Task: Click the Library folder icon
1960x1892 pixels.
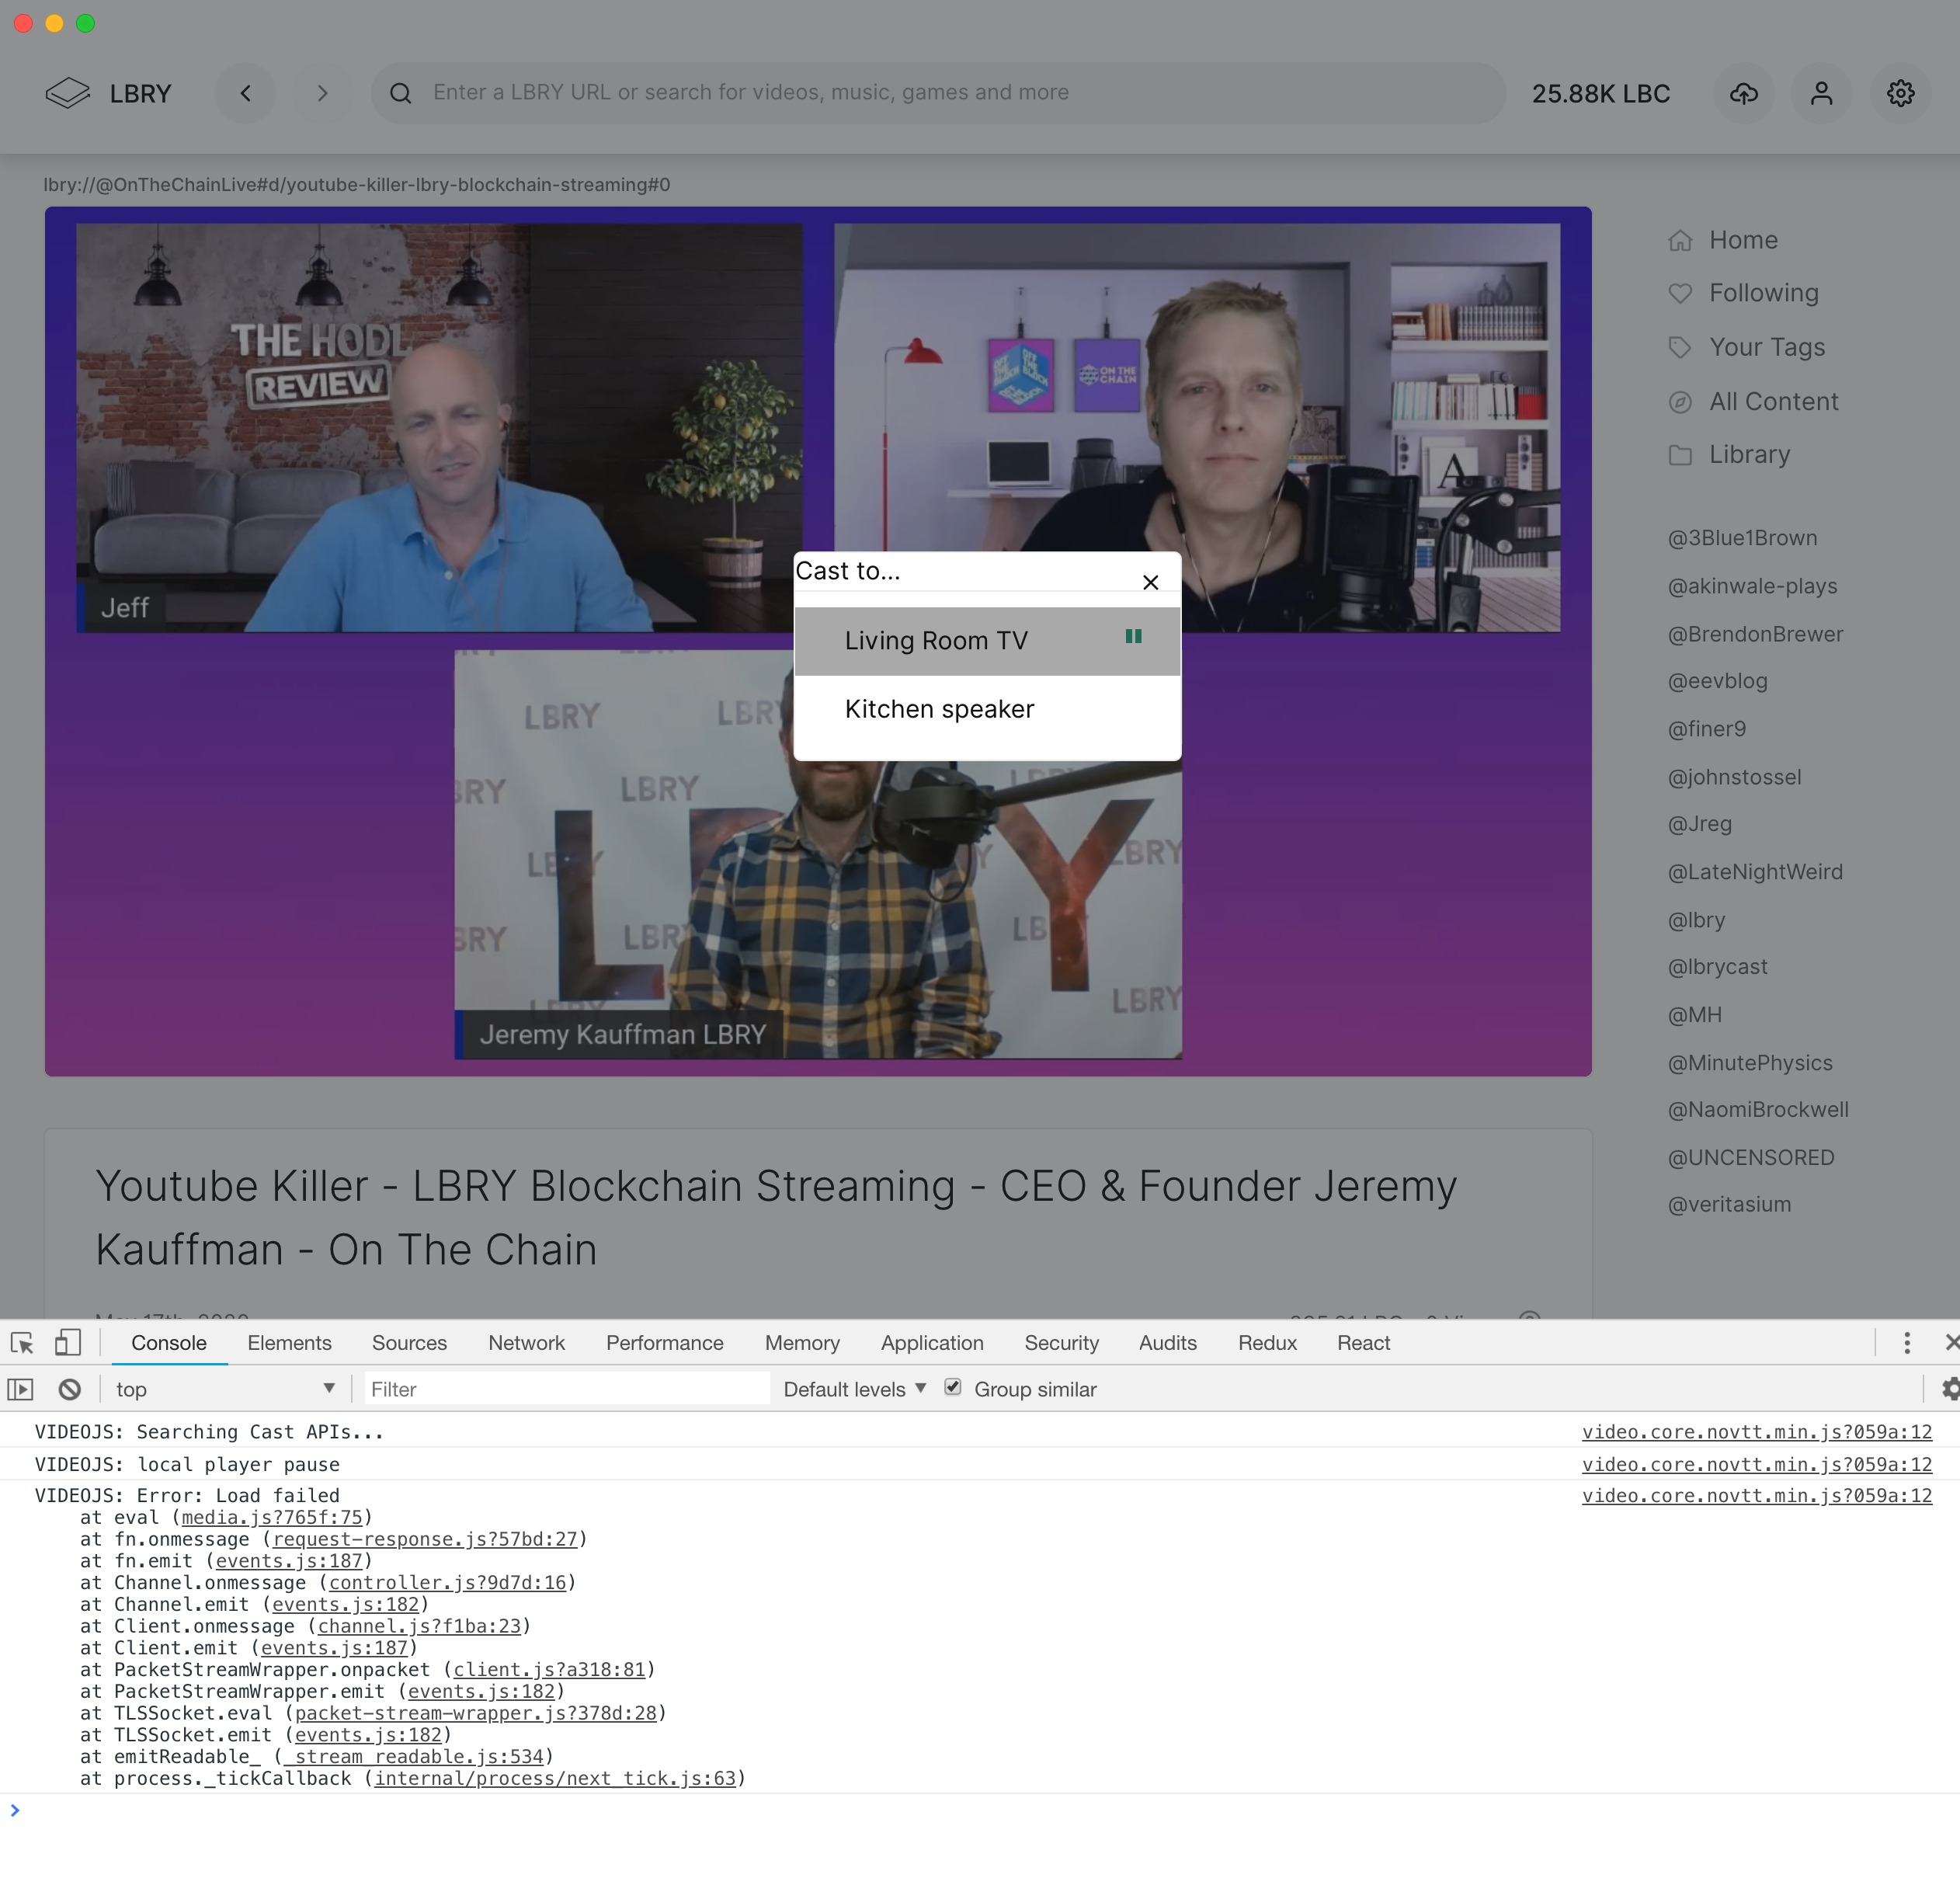Action: pos(1680,455)
